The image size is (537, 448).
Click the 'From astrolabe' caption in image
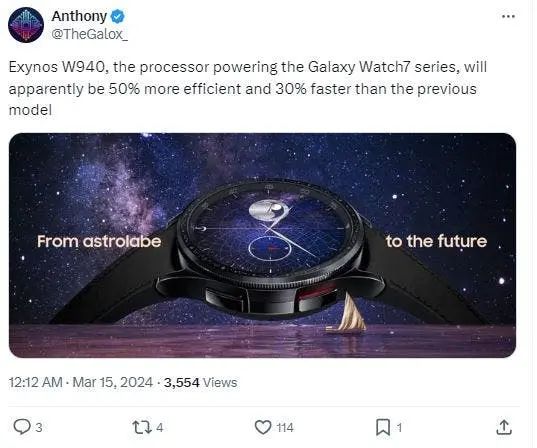(x=99, y=241)
